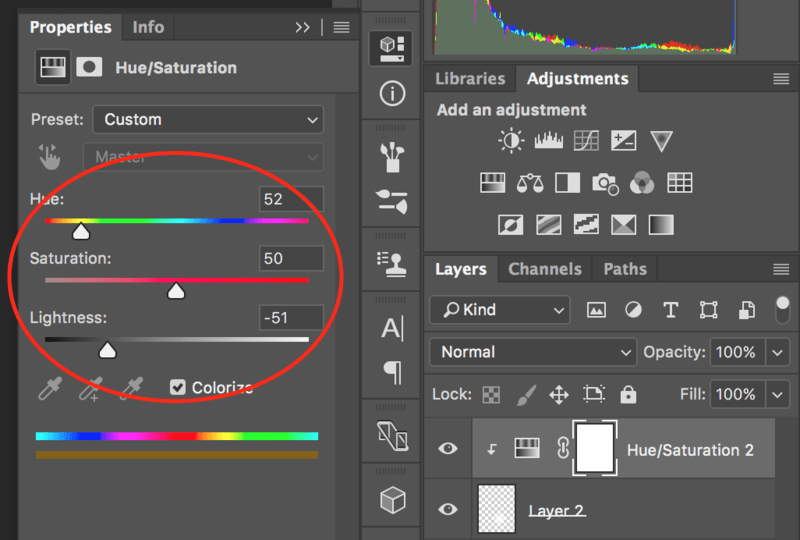
Task: Add a Gradient Map adjustment
Action: [661, 225]
